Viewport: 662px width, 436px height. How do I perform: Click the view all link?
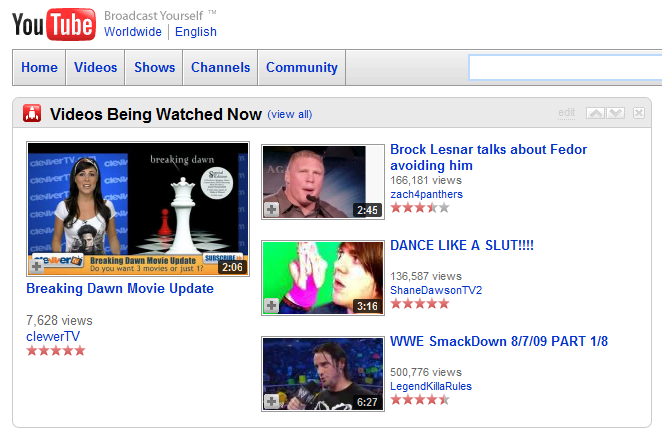(x=290, y=114)
